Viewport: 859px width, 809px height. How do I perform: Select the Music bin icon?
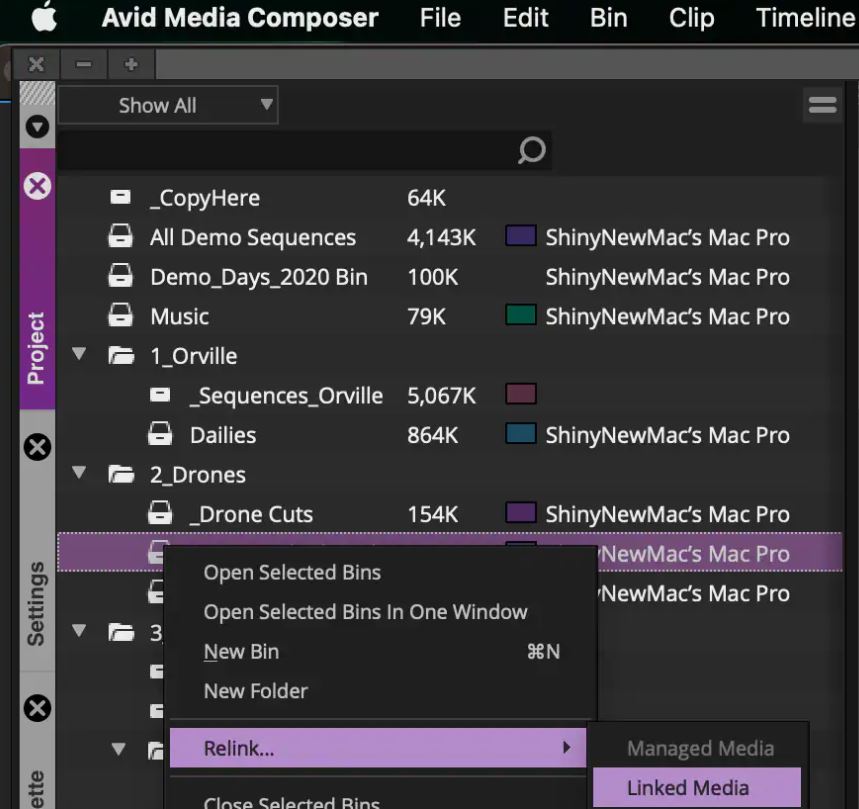pos(121,315)
